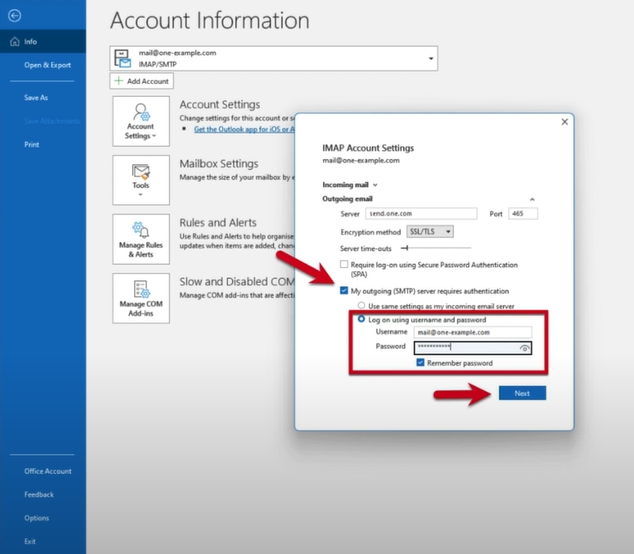Enable Require log-on using SPA checkbox
The width and height of the screenshot is (634, 554).
coord(344,264)
